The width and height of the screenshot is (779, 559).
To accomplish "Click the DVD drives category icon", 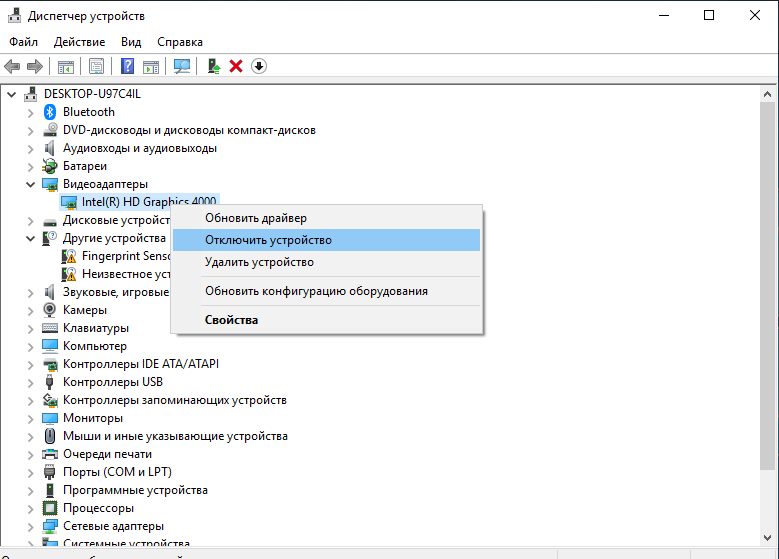I will tap(50, 130).
